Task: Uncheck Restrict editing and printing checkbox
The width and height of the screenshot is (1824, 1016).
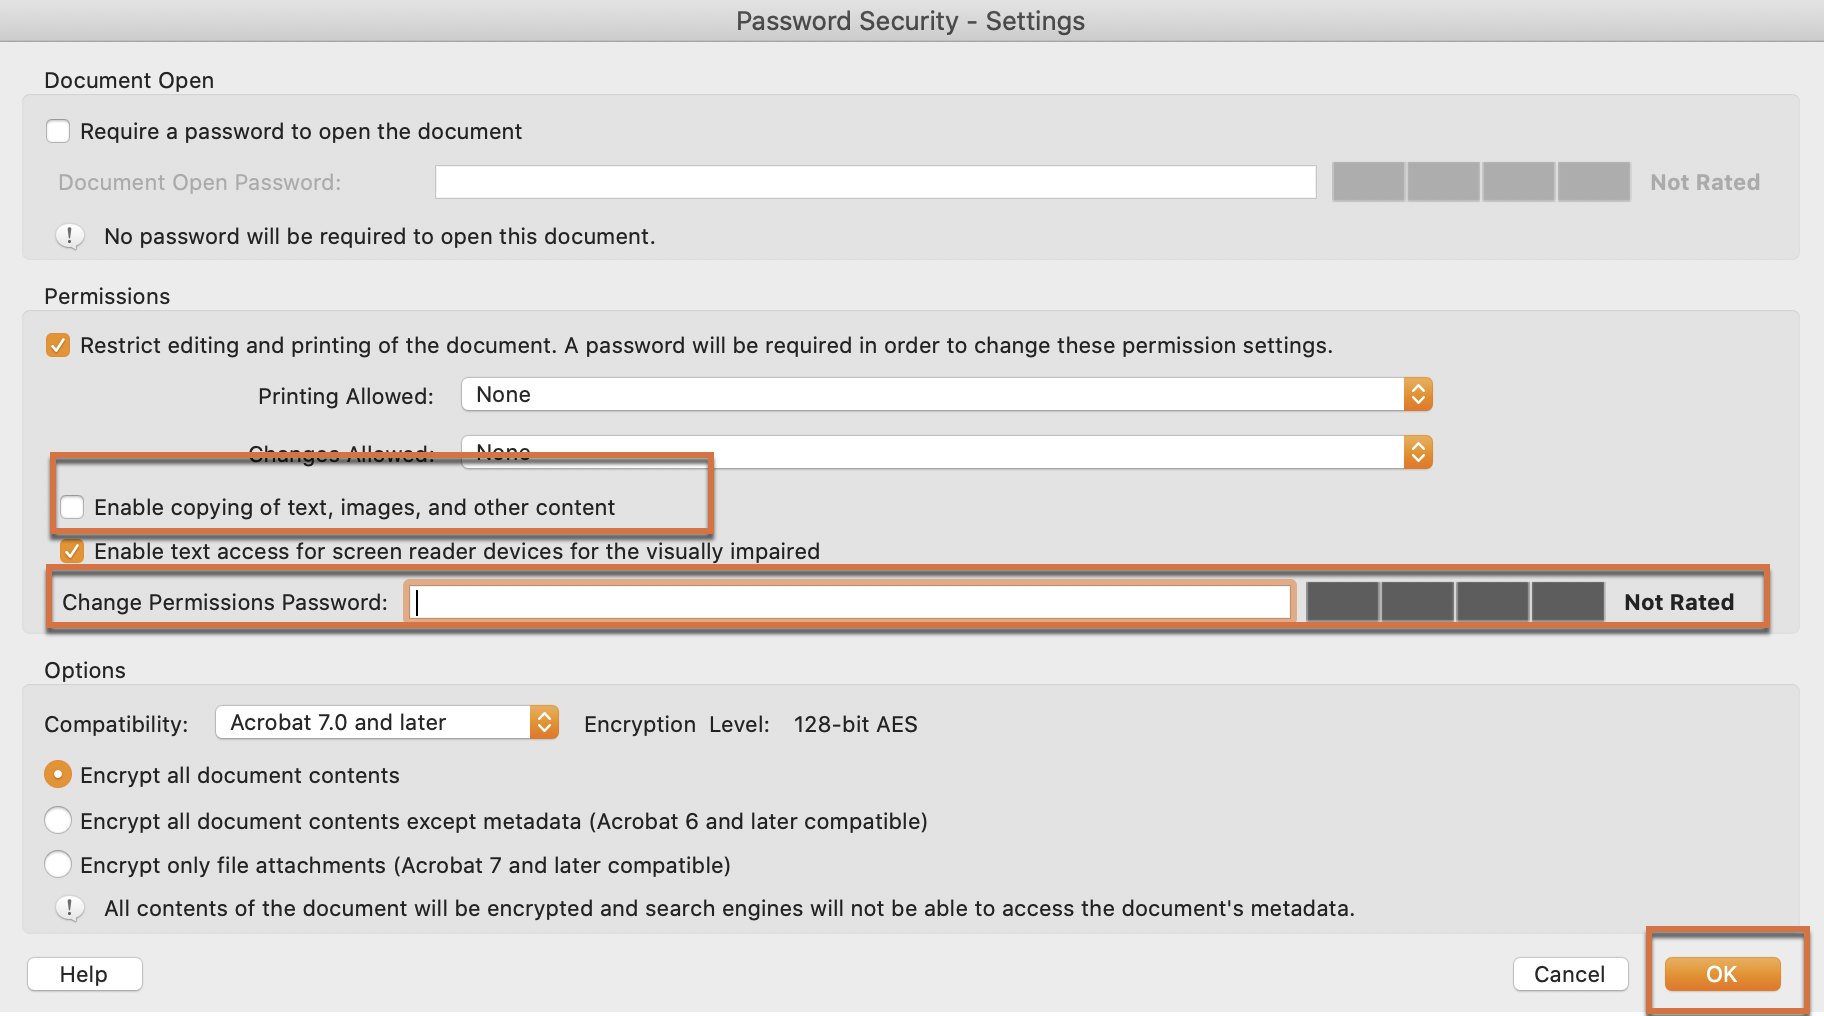Action: [58, 345]
